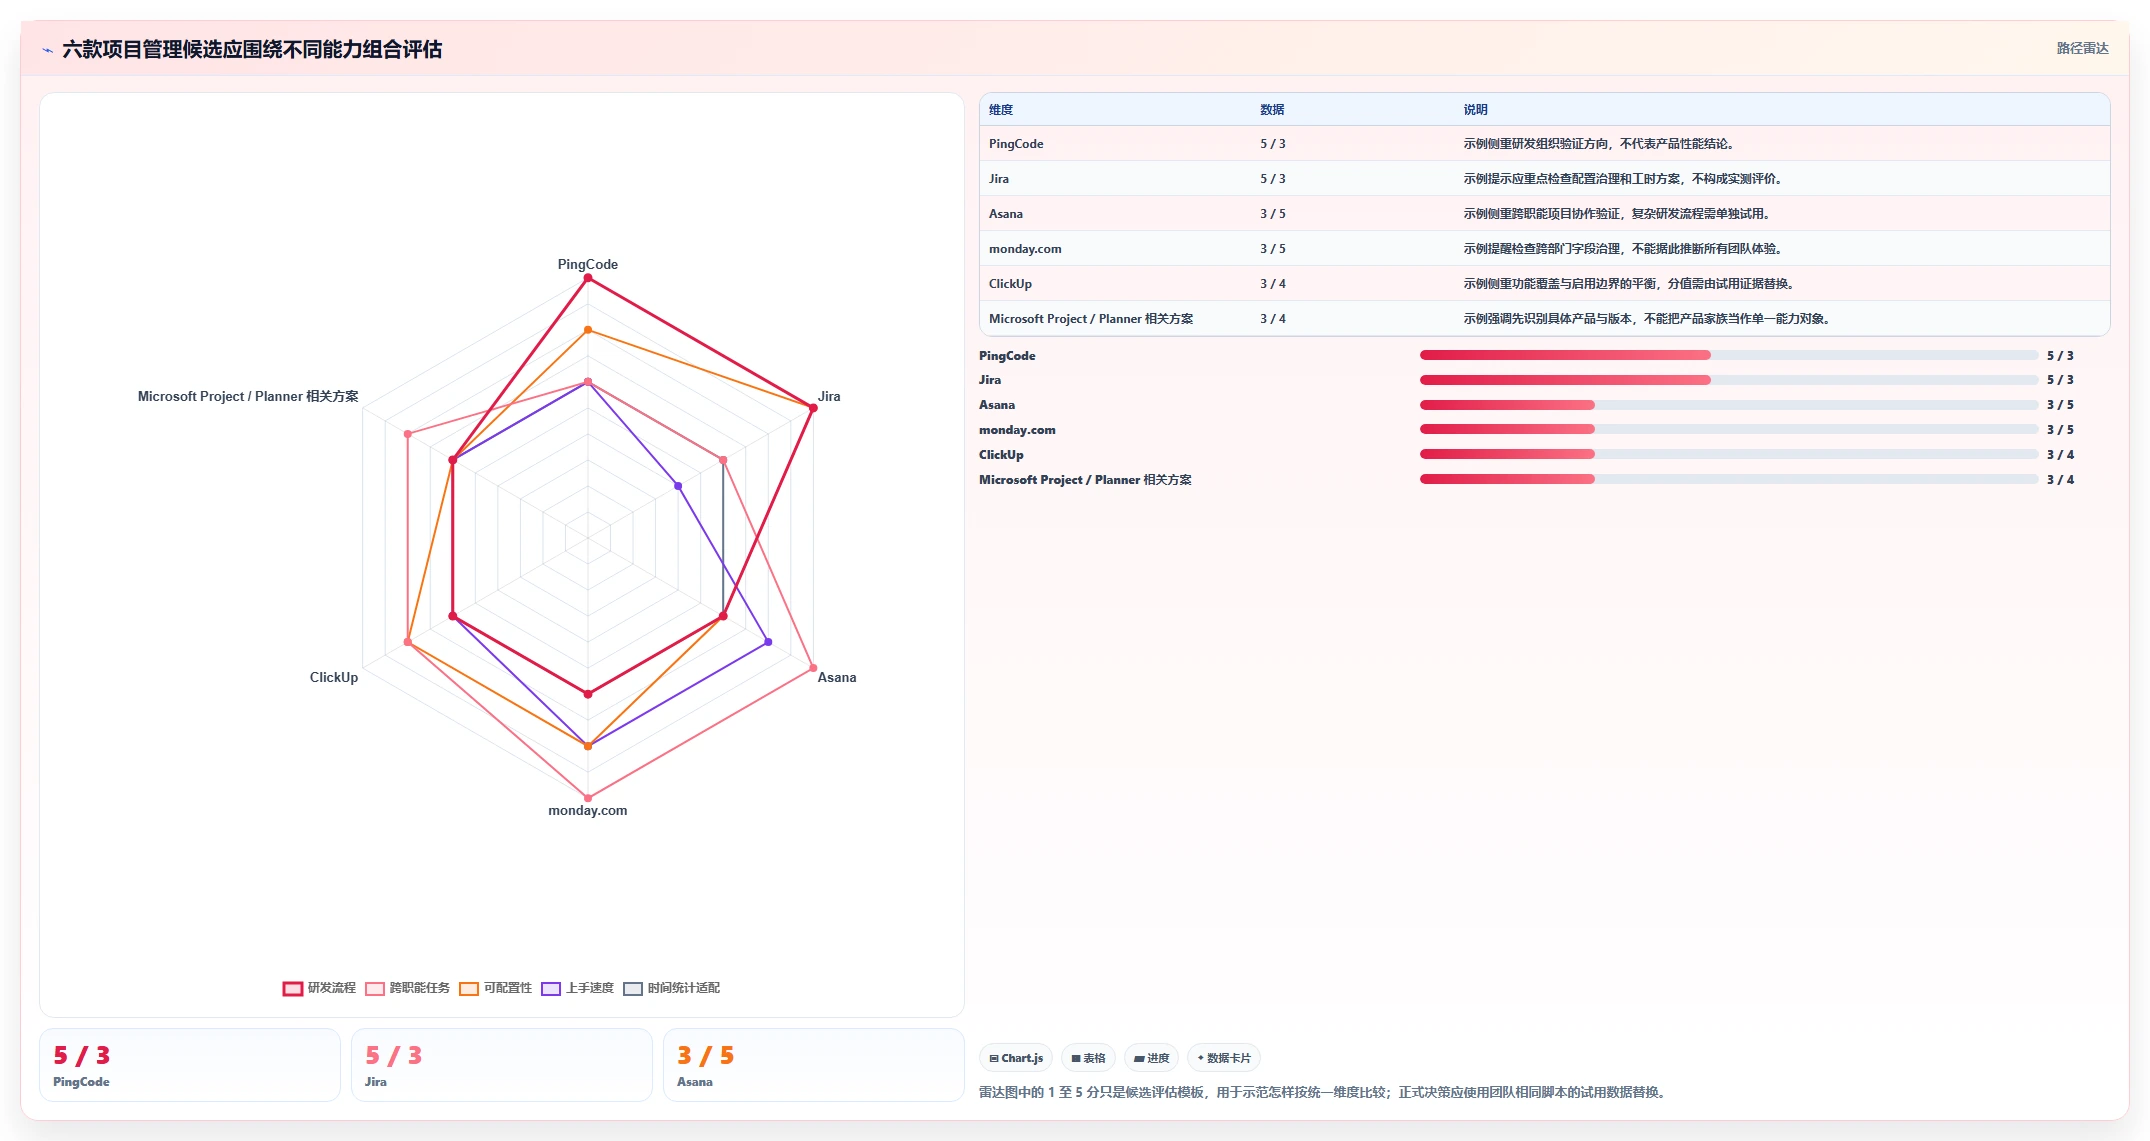Click the orange data point on the PingCode axis
The width and height of the screenshot is (2150, 1141).
tap(588, 330)
